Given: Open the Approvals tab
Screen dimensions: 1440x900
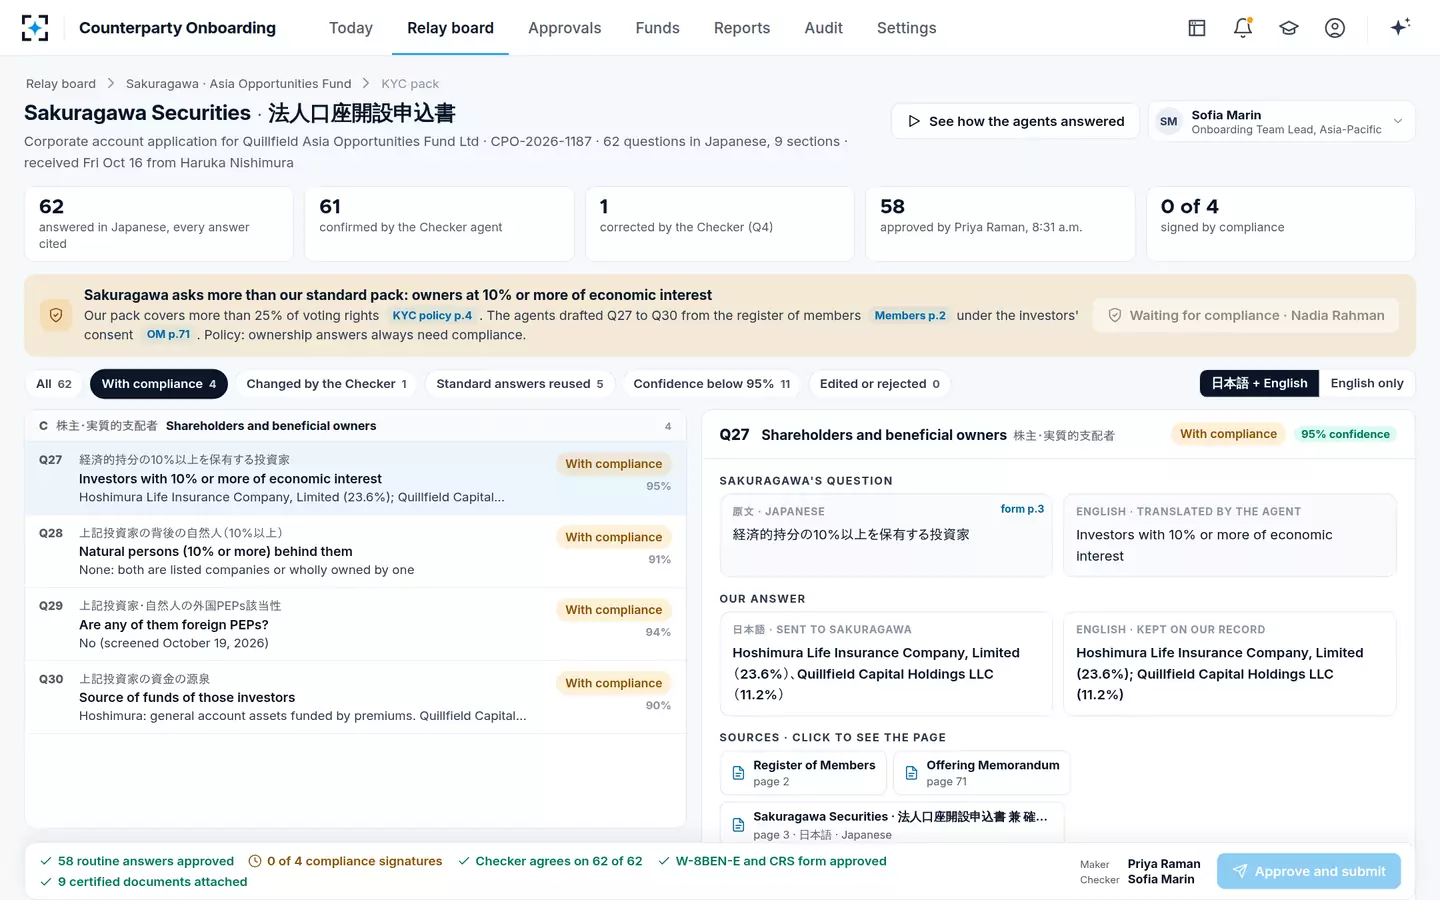Looking at the screenshot, I should pos(565,28).
